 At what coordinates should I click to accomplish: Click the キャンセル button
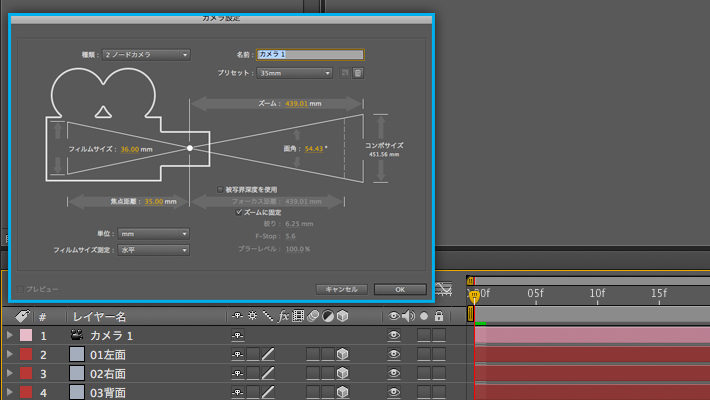pos(342,289)
